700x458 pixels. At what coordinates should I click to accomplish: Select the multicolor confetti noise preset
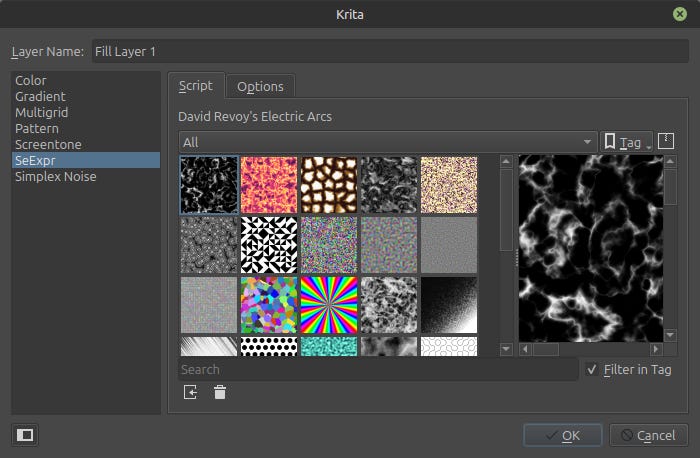coord(329,245)
